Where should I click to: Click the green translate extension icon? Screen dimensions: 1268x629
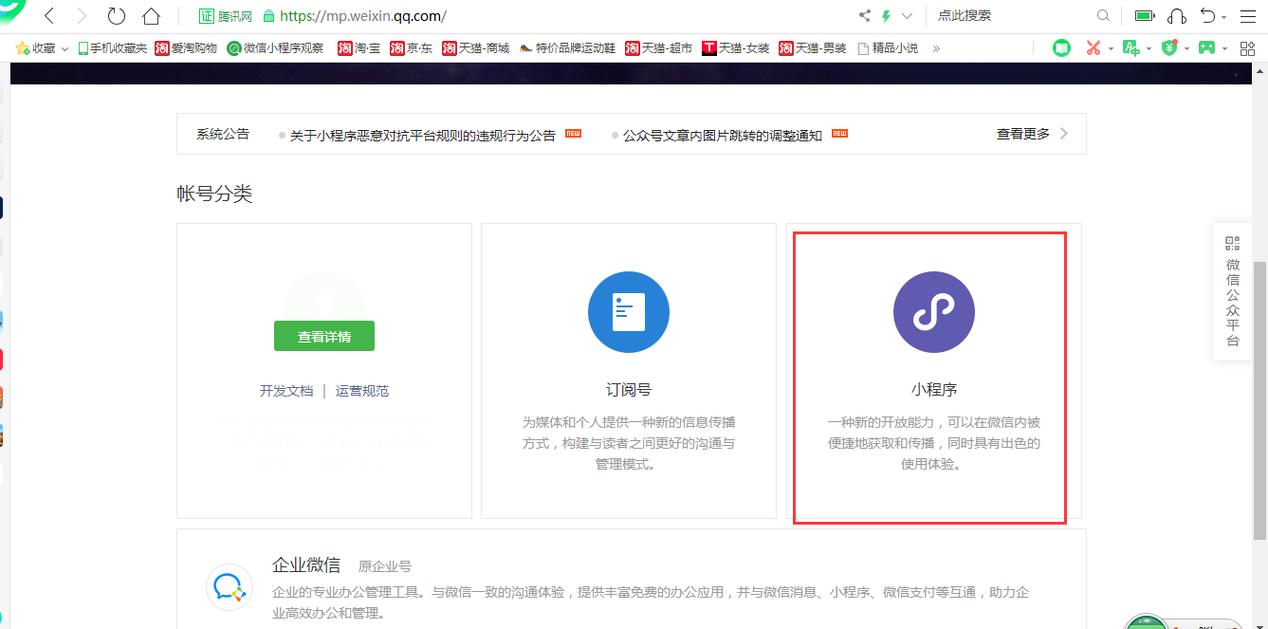[1131, 48]
